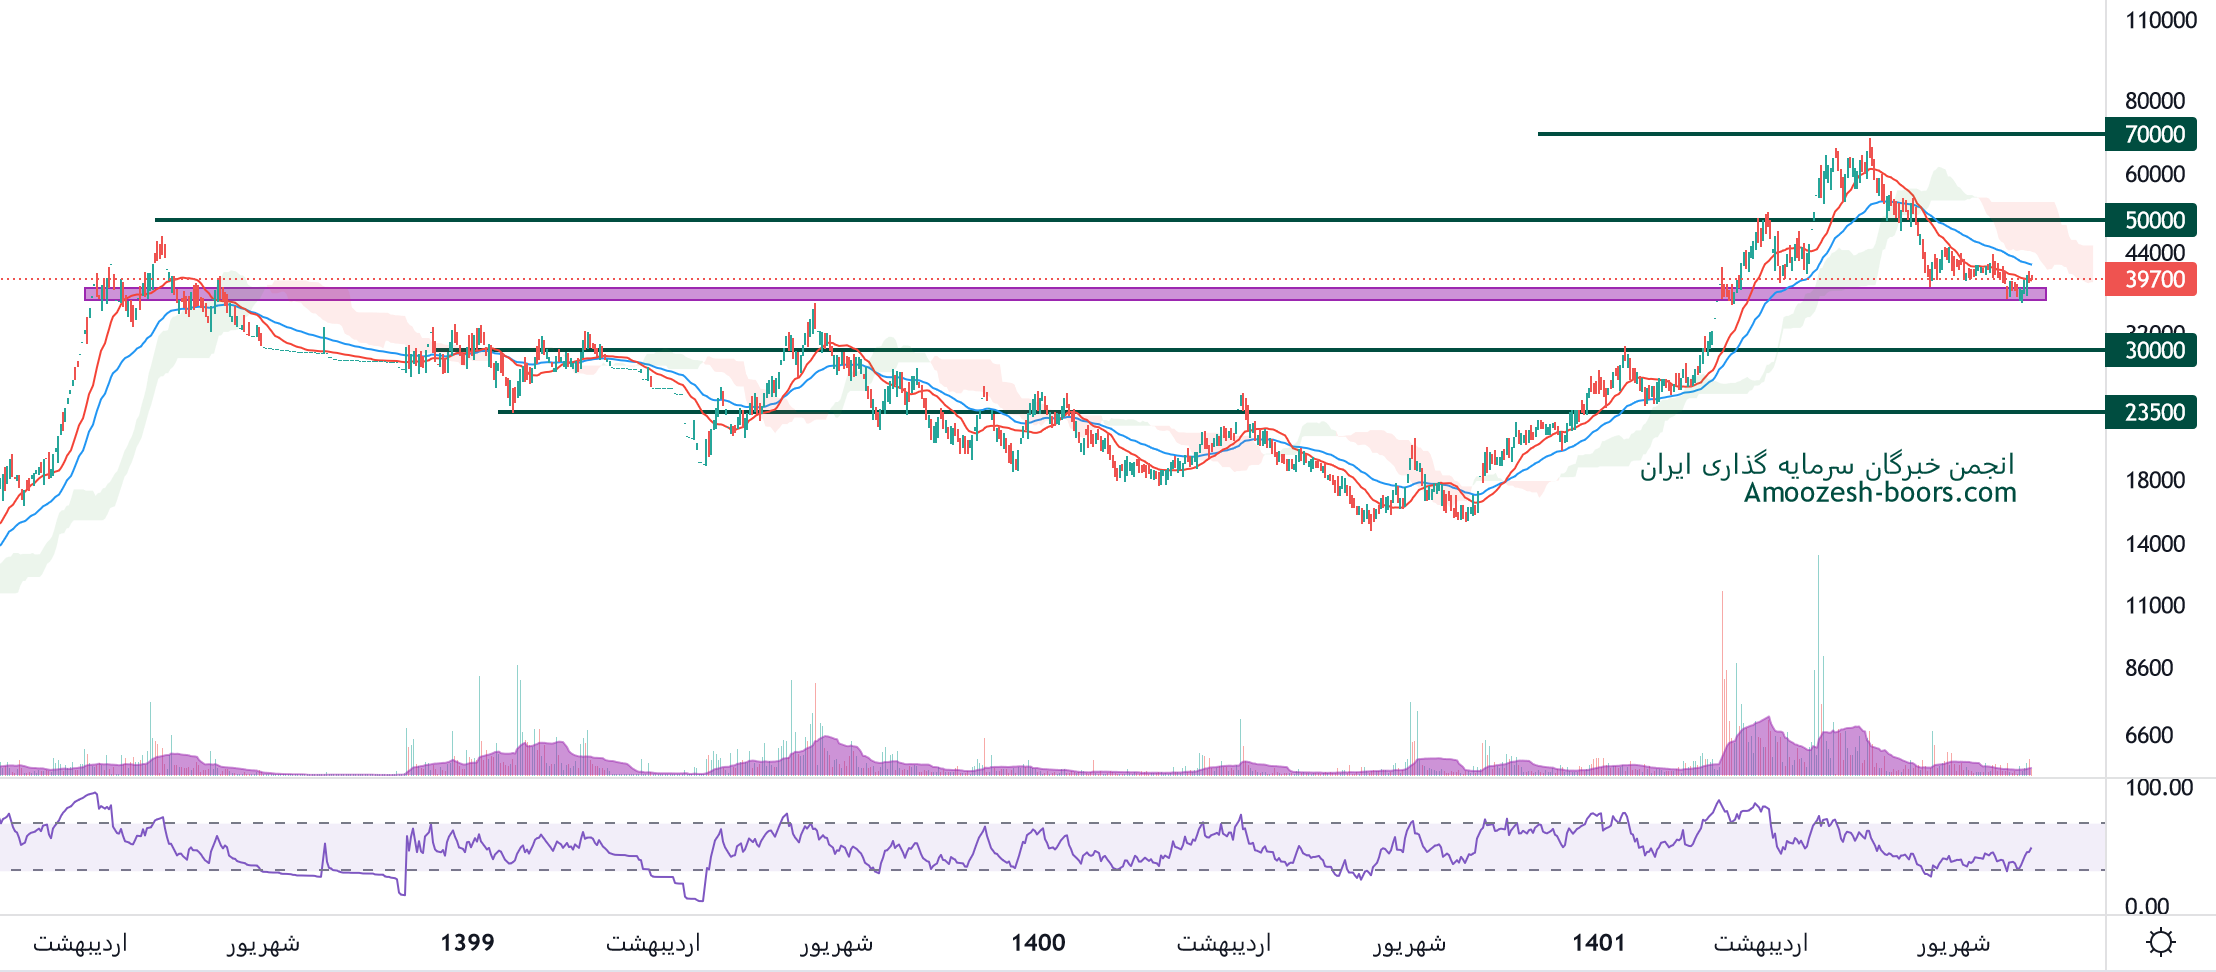Click the 100.00 label on RSI scale
Image resolution: width=2216 pixels, height=972 pixels.
click(2158, 788)
